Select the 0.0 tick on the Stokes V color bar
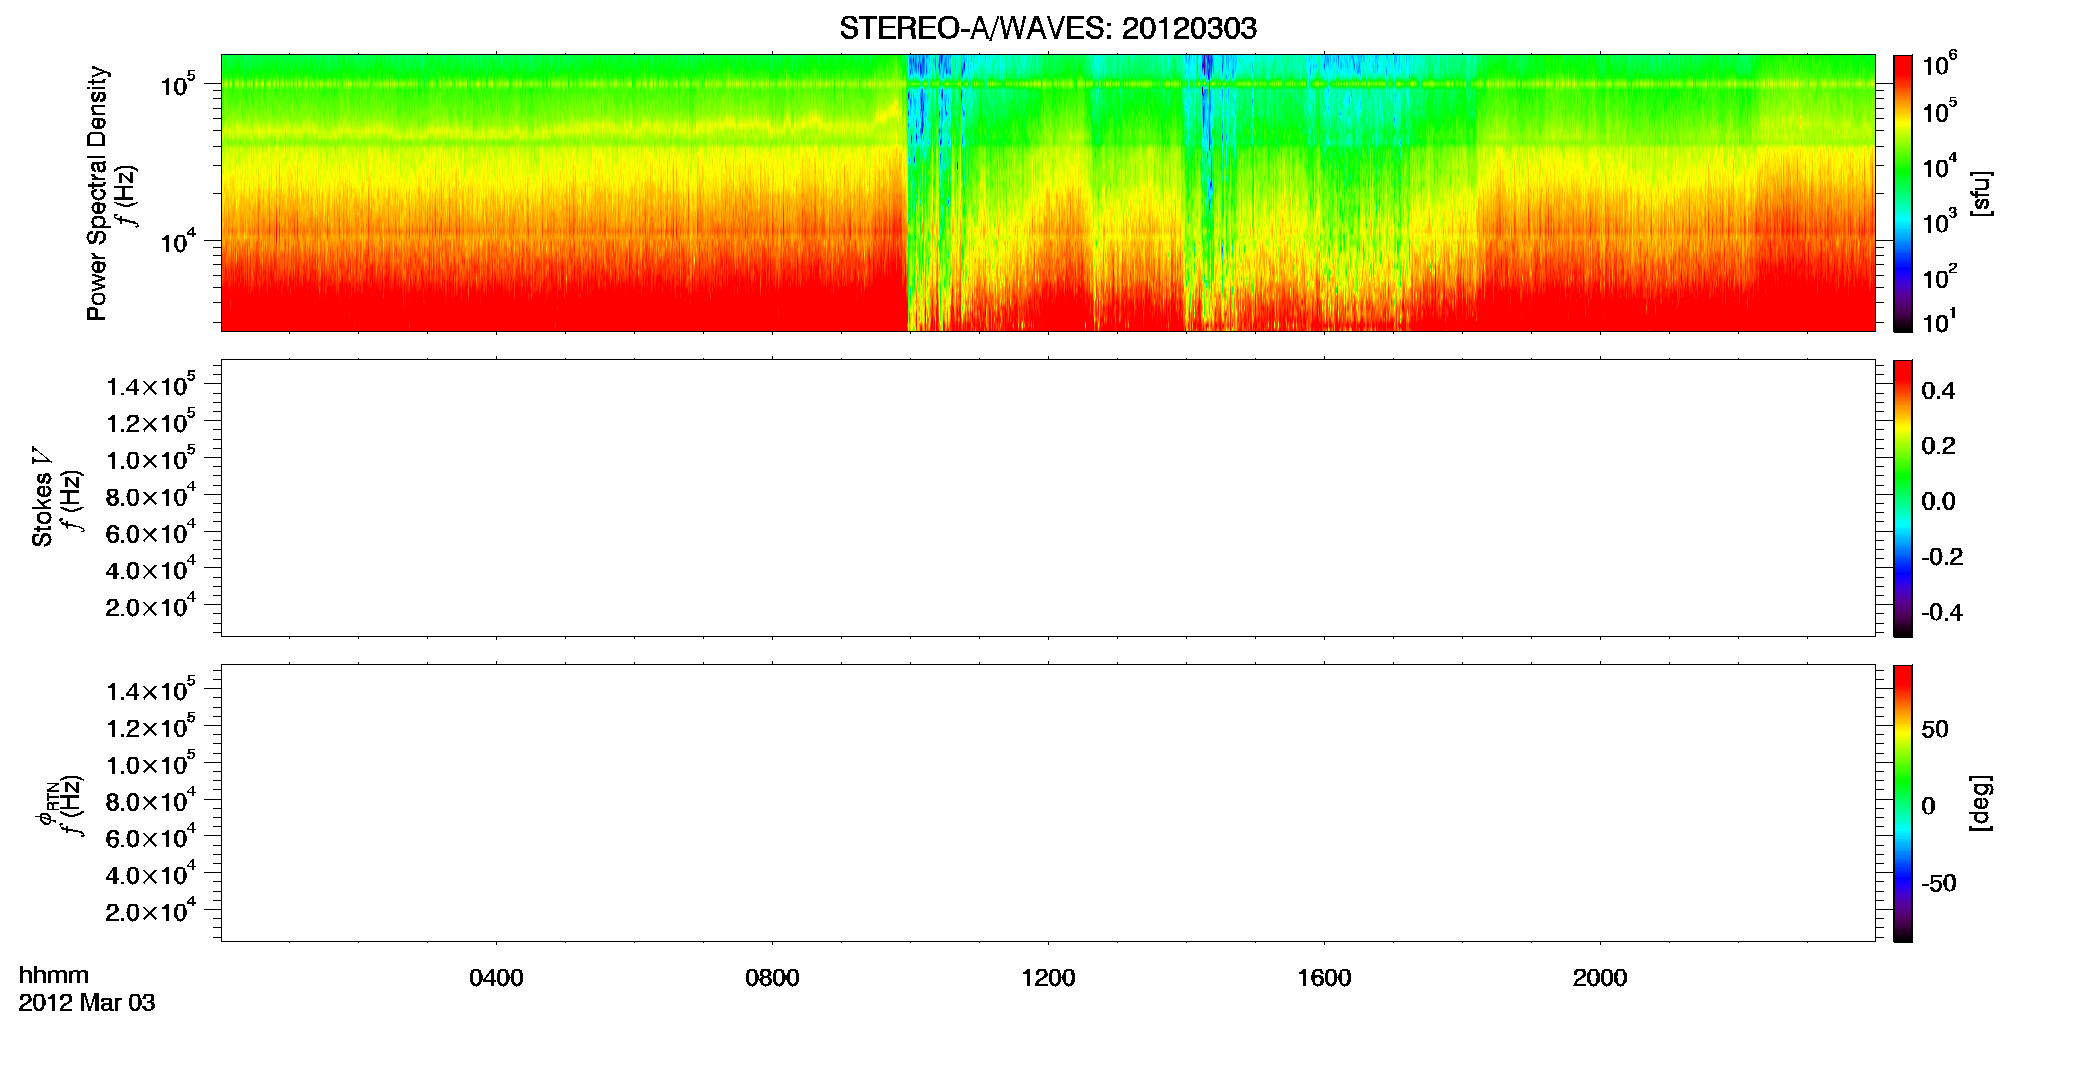The height and width of the screenshot is (1080, 2096). (1938, 502)
